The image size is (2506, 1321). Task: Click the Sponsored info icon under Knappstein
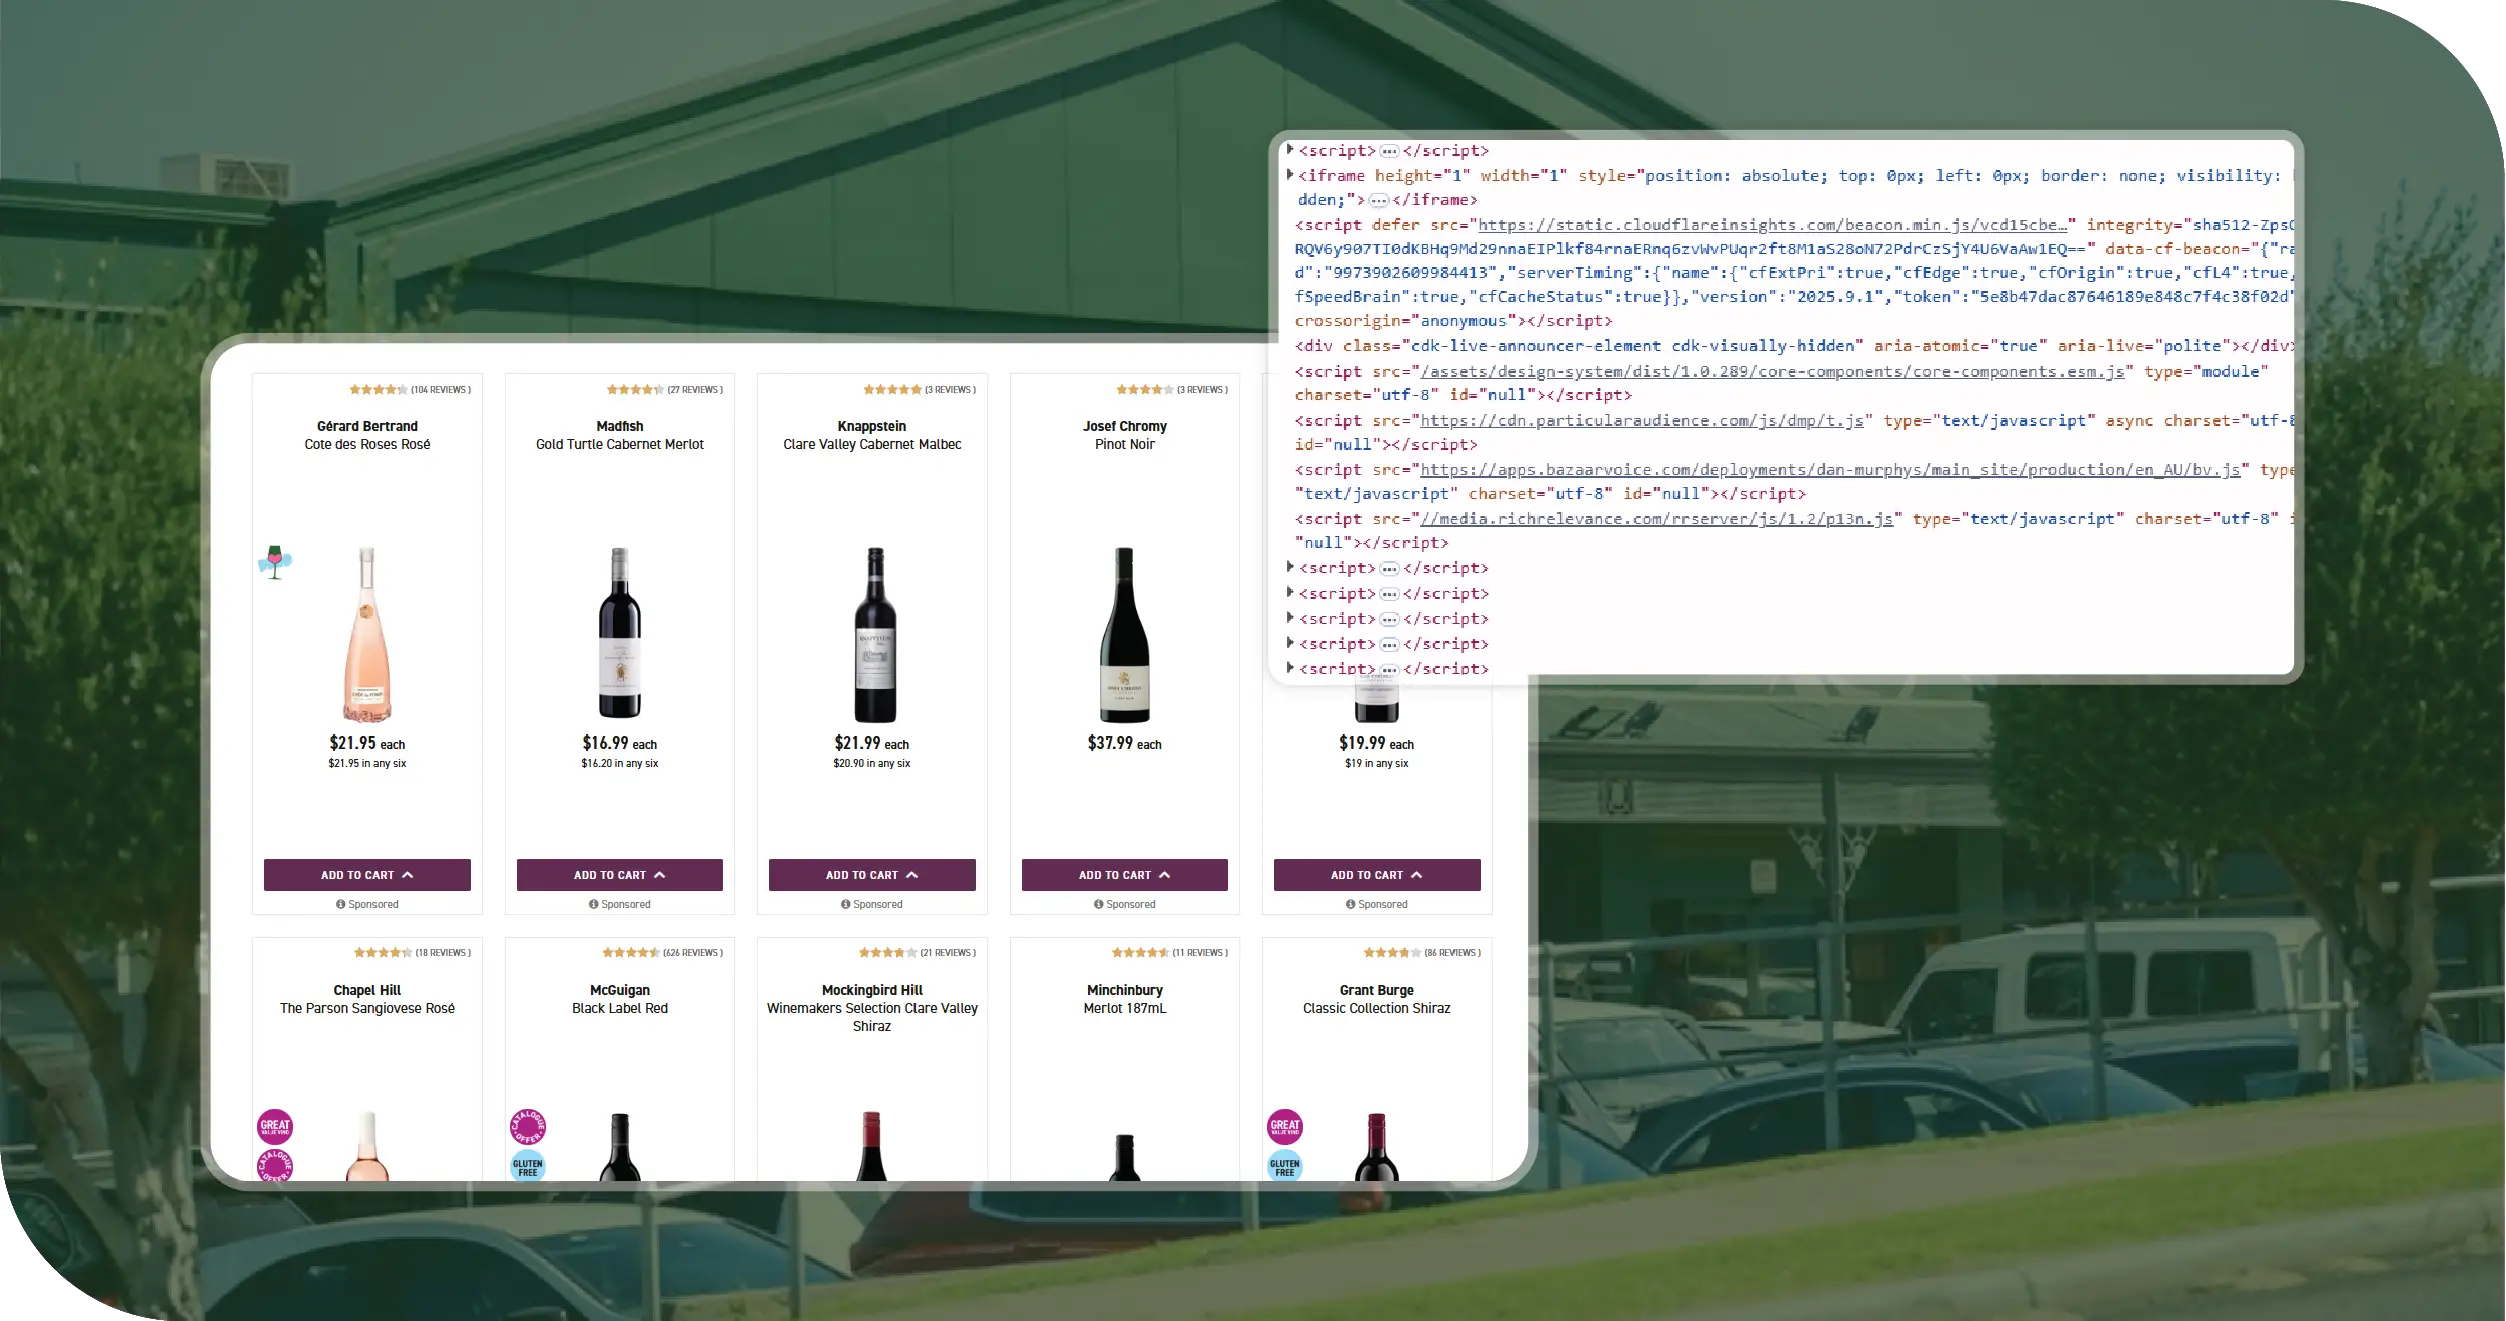coord(844,904)
